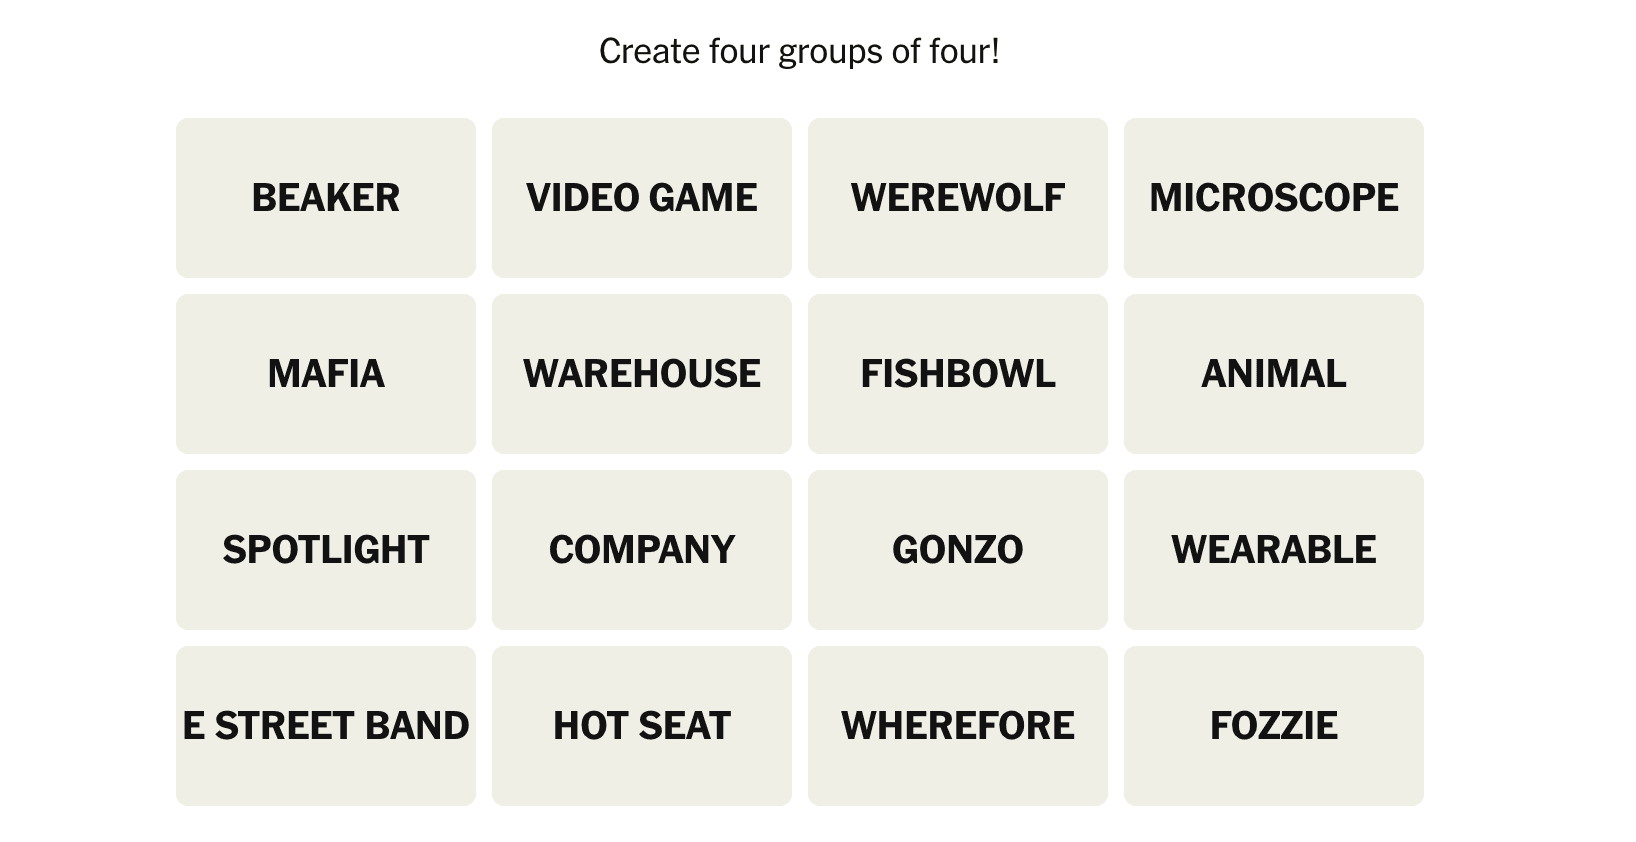1636x842 pixels.
Task: Pick the WEARABLE tile
Action: [x=1274, y=550]
